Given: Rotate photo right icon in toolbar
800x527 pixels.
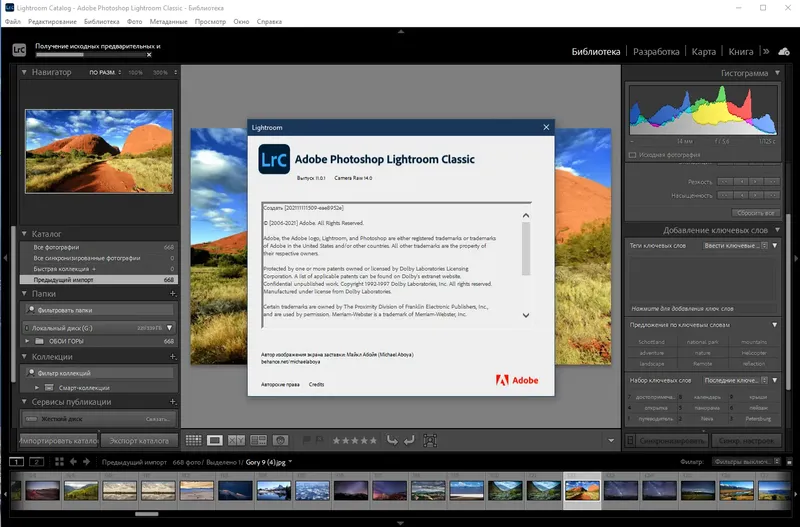Looking at the screenshot, I should pyautogui.click(x=409, y=440).
